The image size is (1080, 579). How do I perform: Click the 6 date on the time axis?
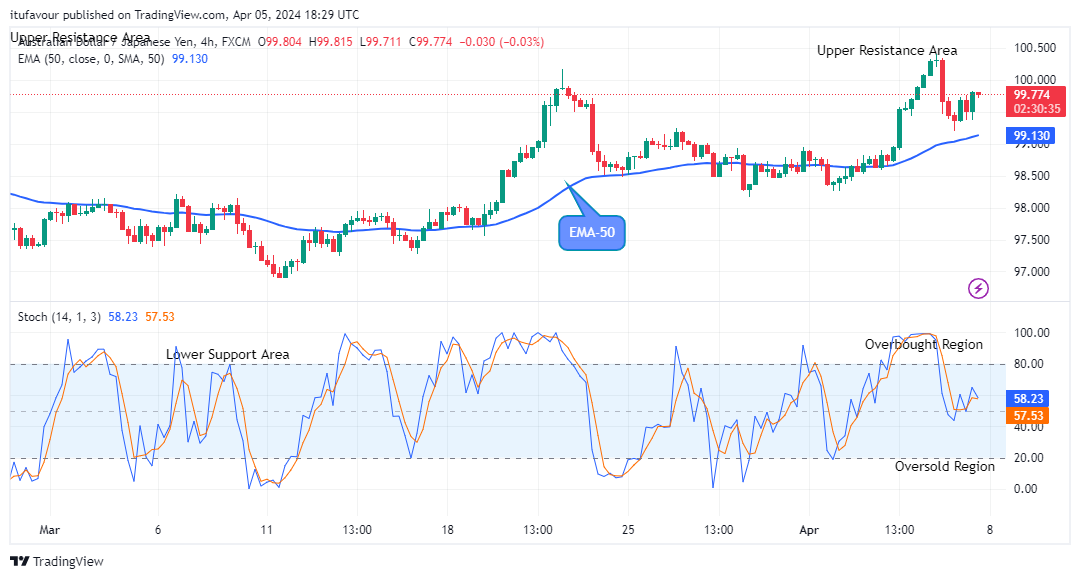pyautogui.click(x=158, y=529)
